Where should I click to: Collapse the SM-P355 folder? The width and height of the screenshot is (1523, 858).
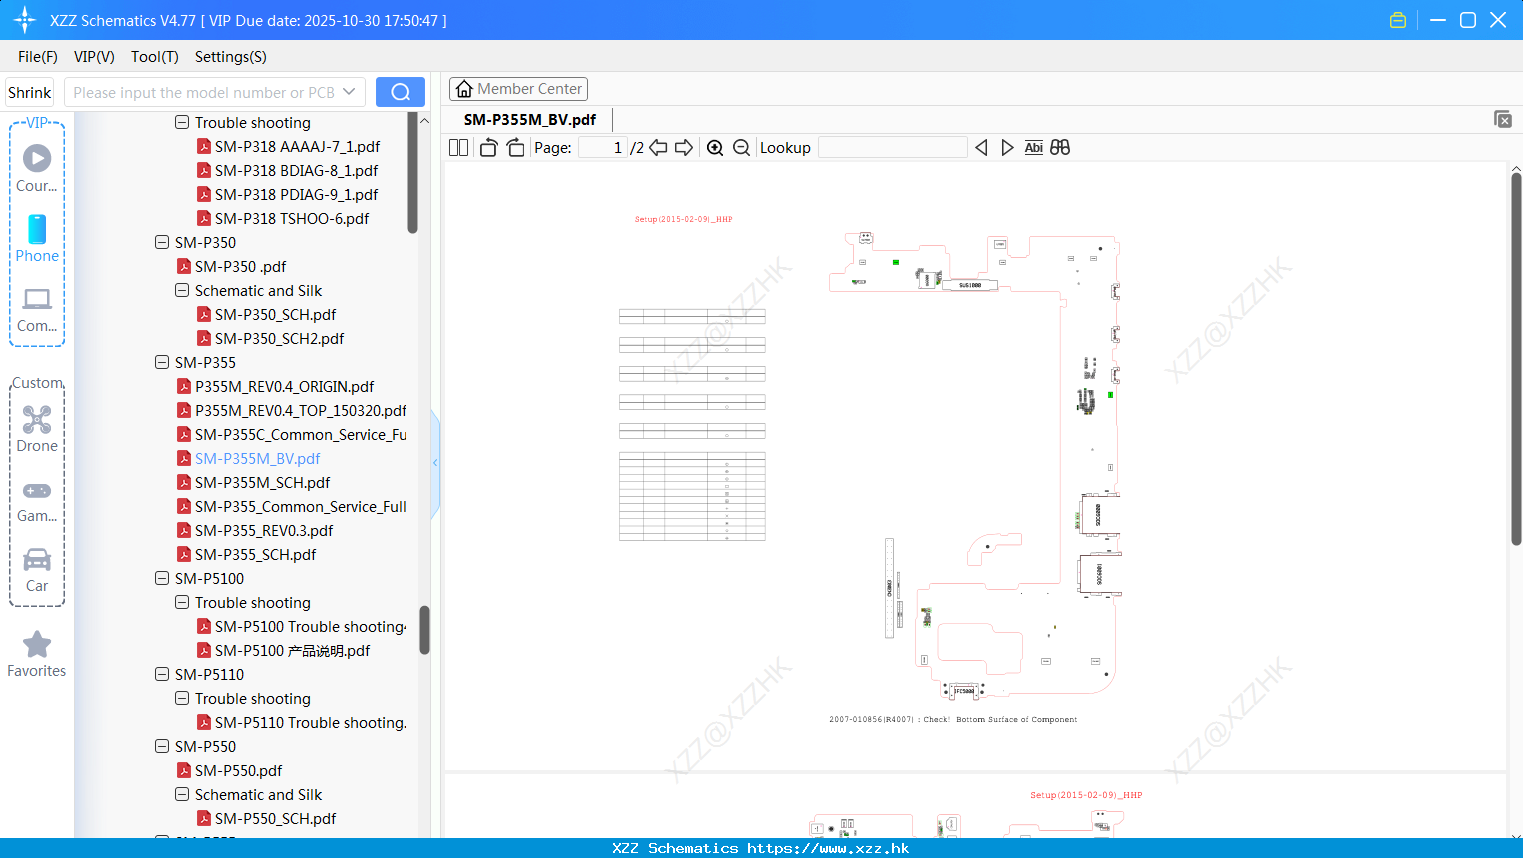(162, 362)
